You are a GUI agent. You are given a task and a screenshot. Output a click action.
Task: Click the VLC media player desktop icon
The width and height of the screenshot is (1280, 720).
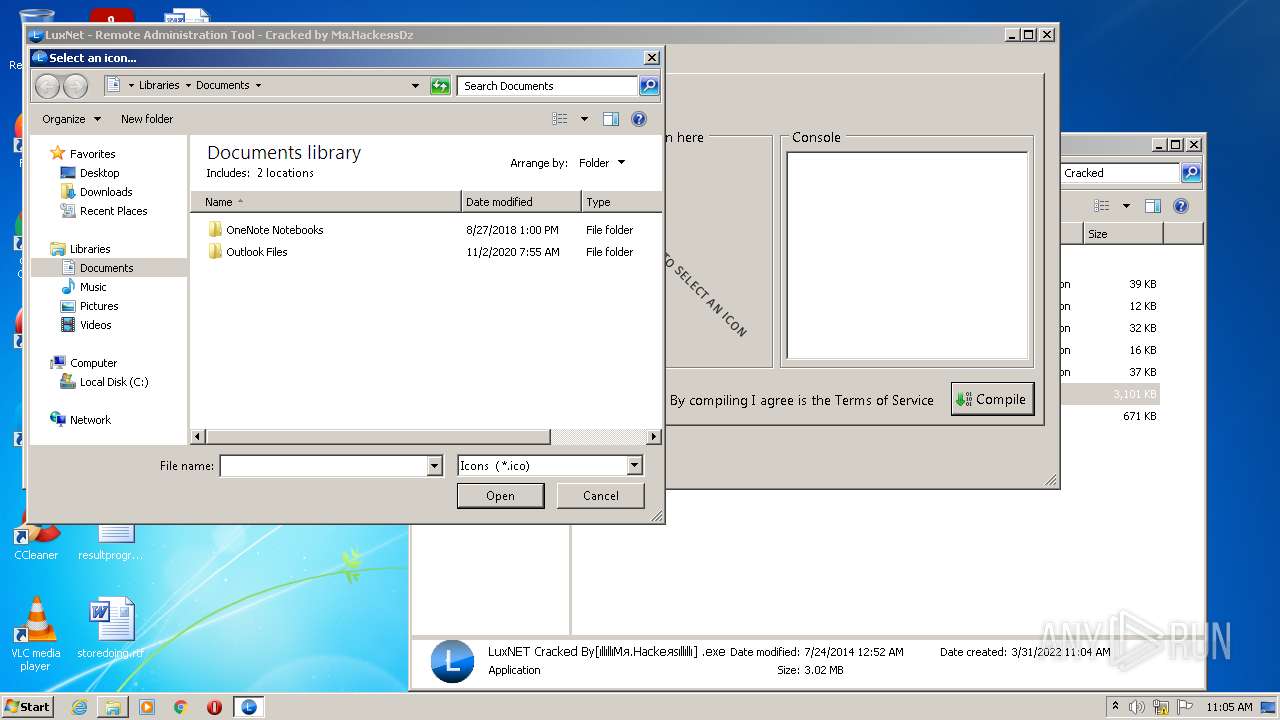click(36, 634)
